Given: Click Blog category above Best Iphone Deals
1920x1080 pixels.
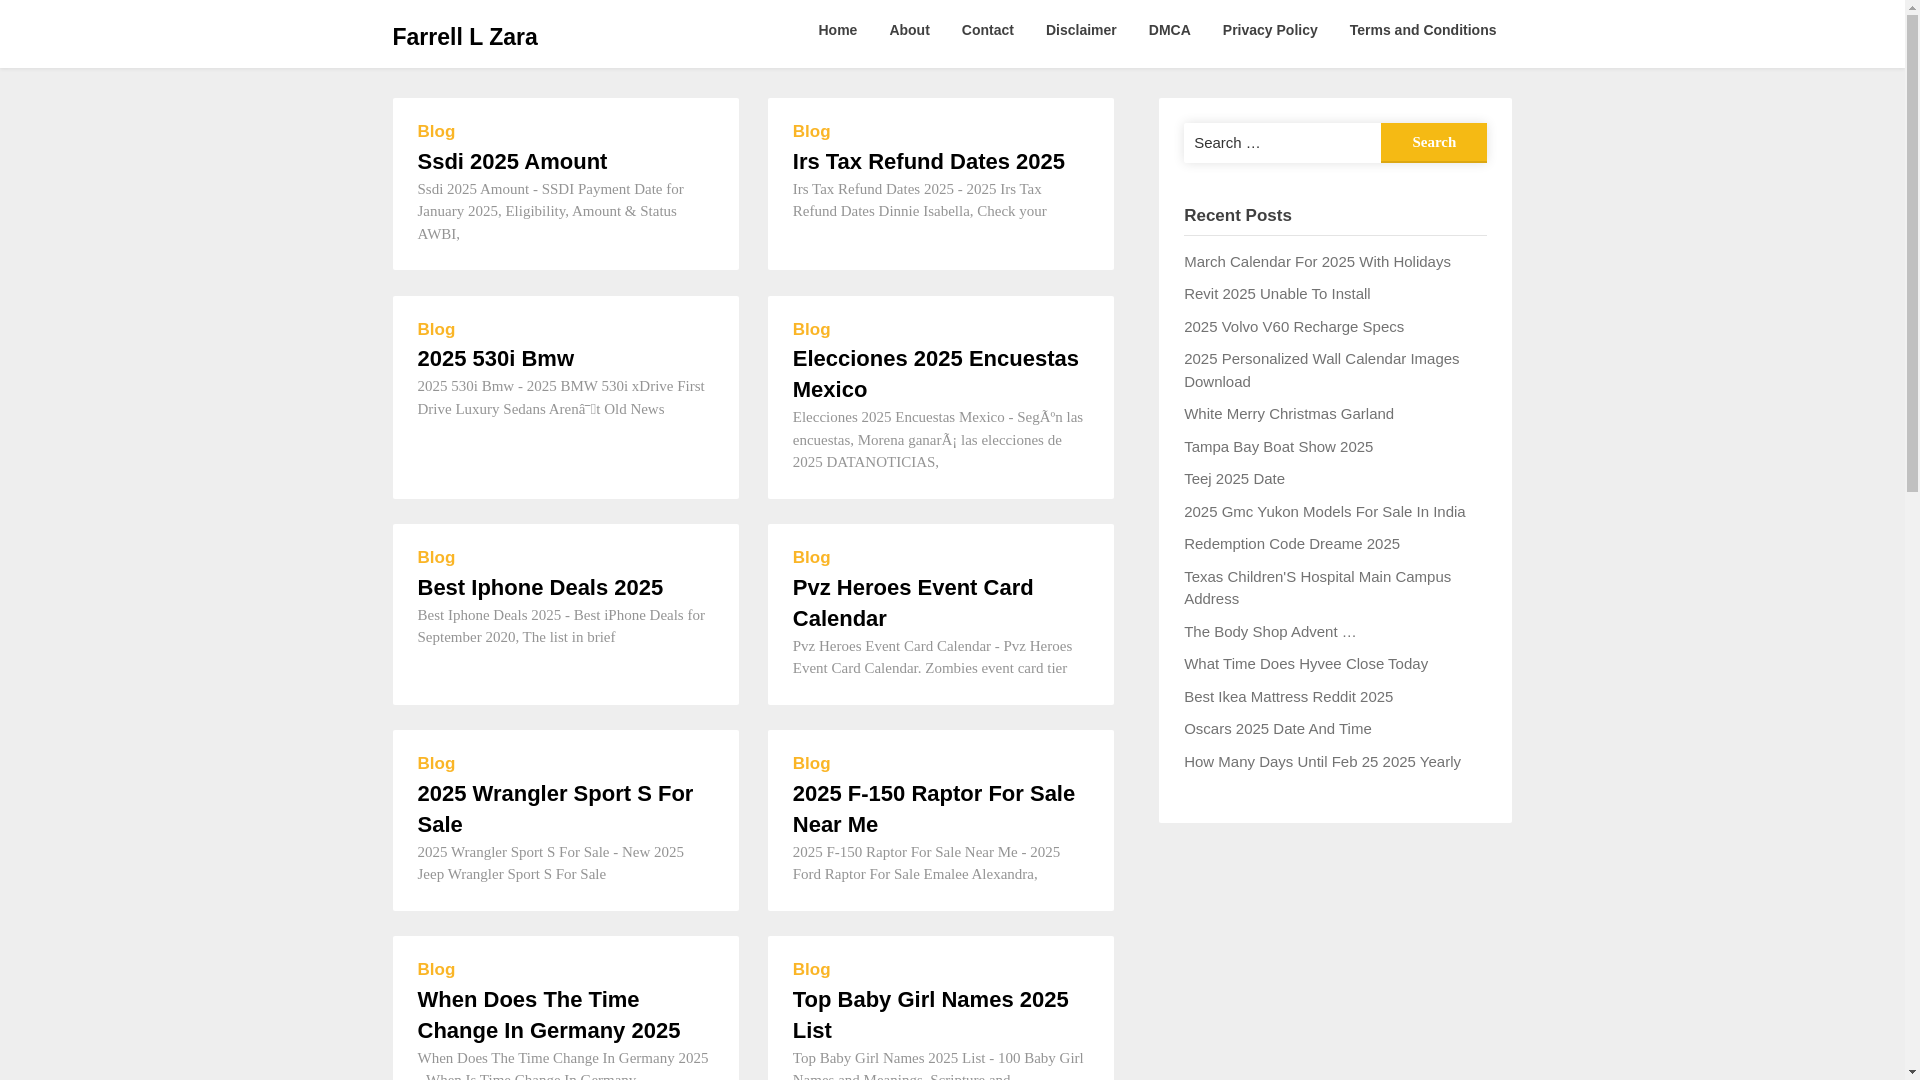Looking at the screenshot, I should click(x=436, y=557).
